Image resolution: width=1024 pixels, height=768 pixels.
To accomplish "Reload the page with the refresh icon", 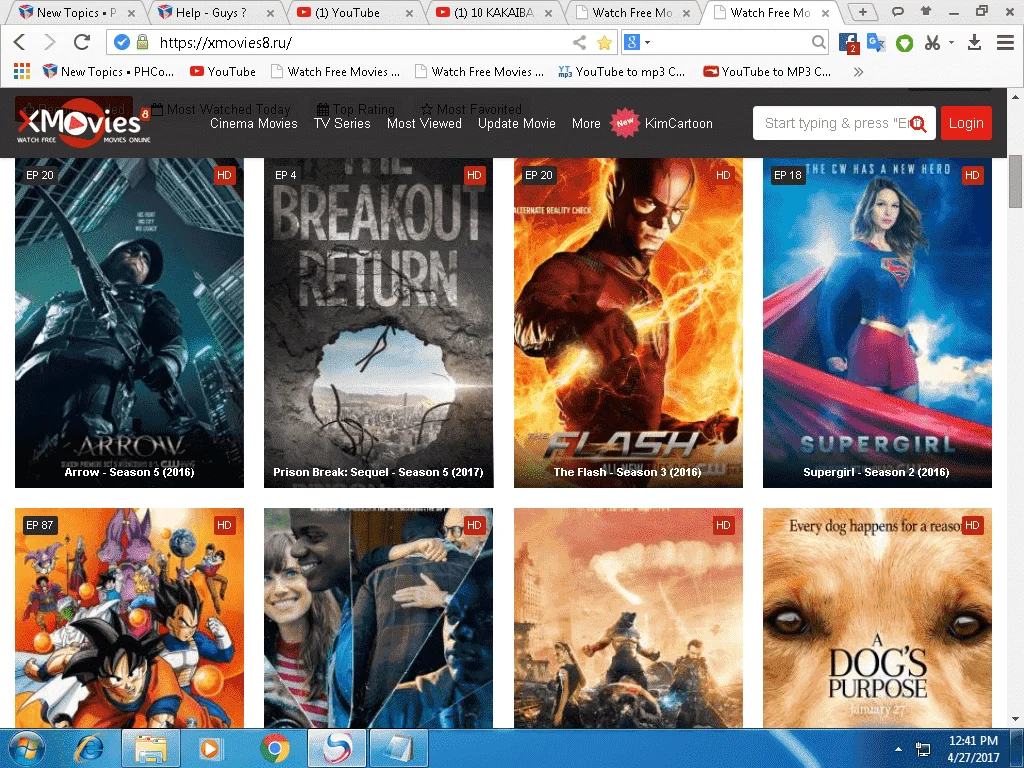I will [82, 42].
